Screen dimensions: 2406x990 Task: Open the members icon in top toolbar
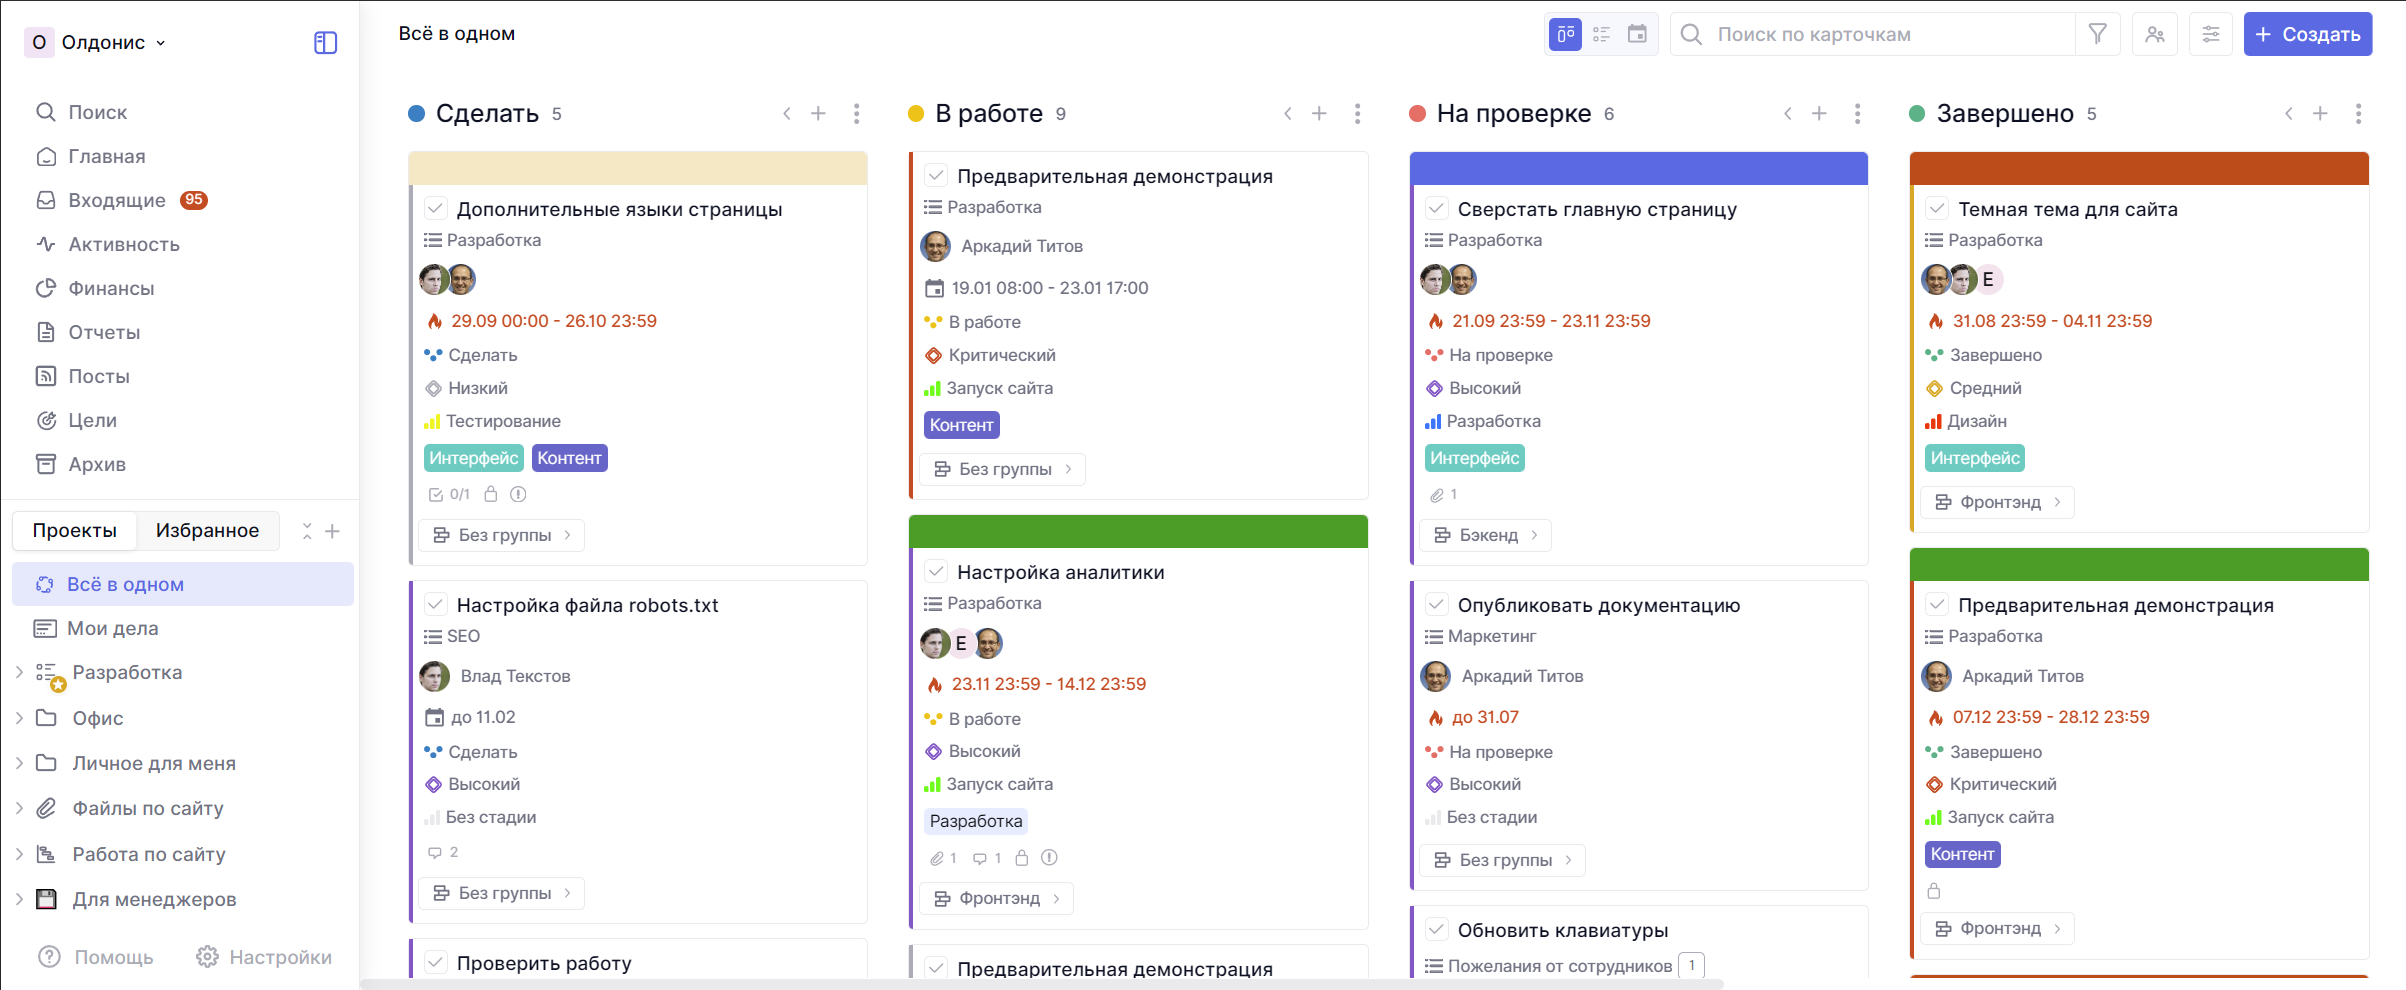[2154, 34]
